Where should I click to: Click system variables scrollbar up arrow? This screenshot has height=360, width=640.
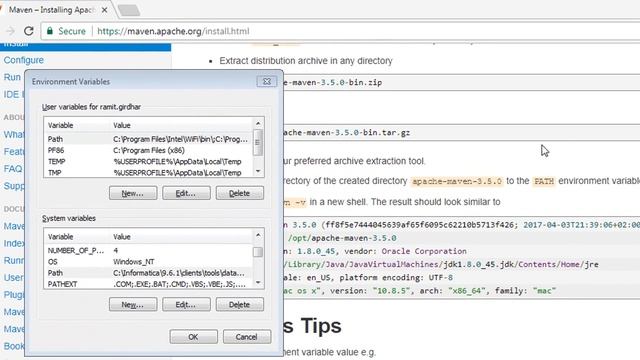click(x=258, y=235)
